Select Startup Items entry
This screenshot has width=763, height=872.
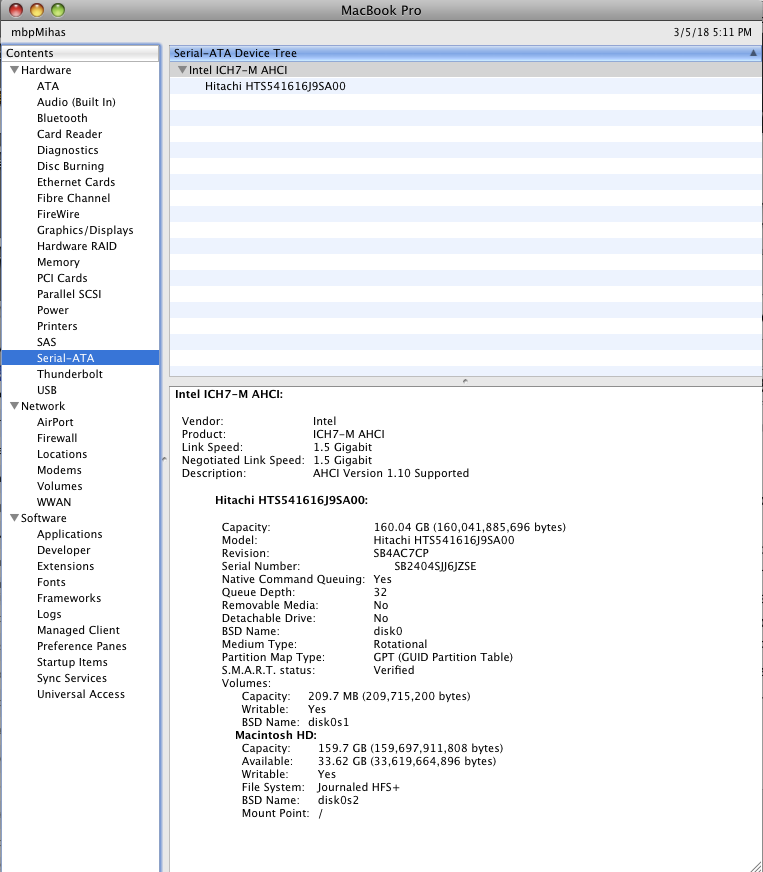[x=72, y=662]
